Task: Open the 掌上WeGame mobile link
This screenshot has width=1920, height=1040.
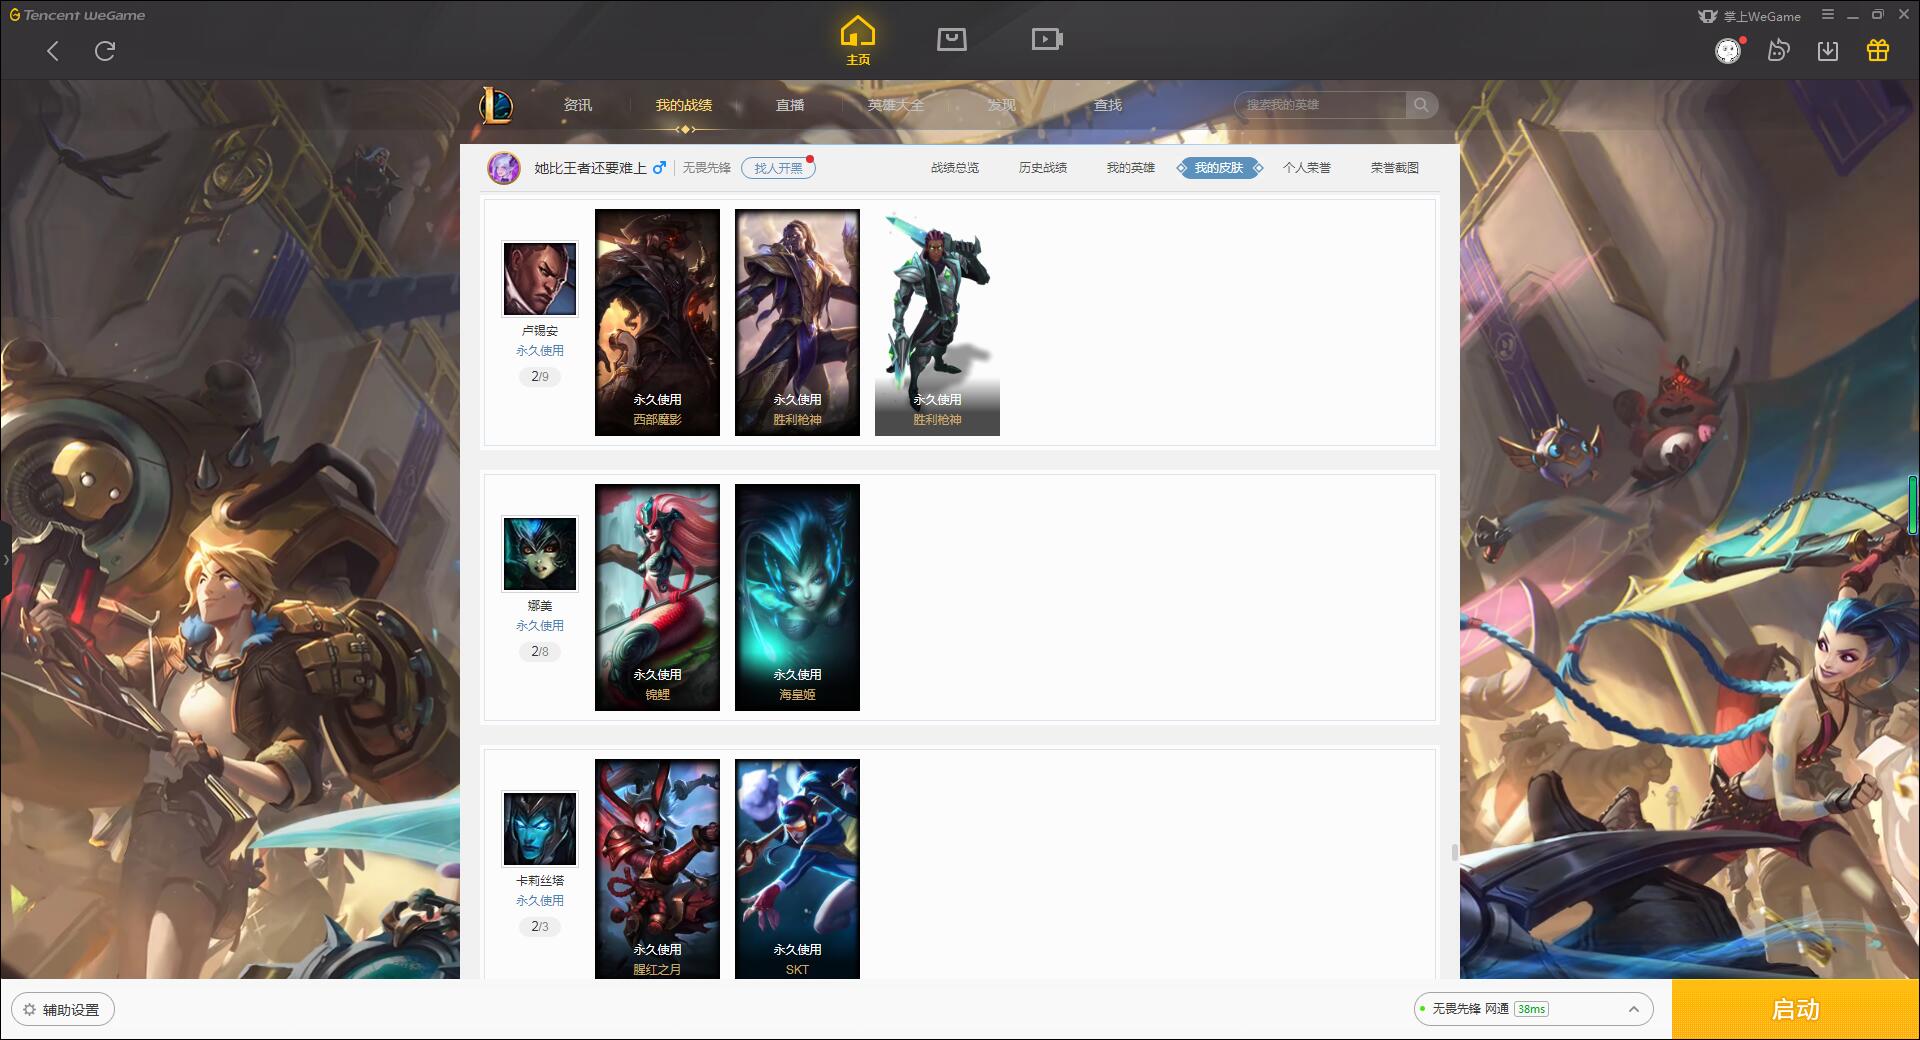Action: 1750,16
